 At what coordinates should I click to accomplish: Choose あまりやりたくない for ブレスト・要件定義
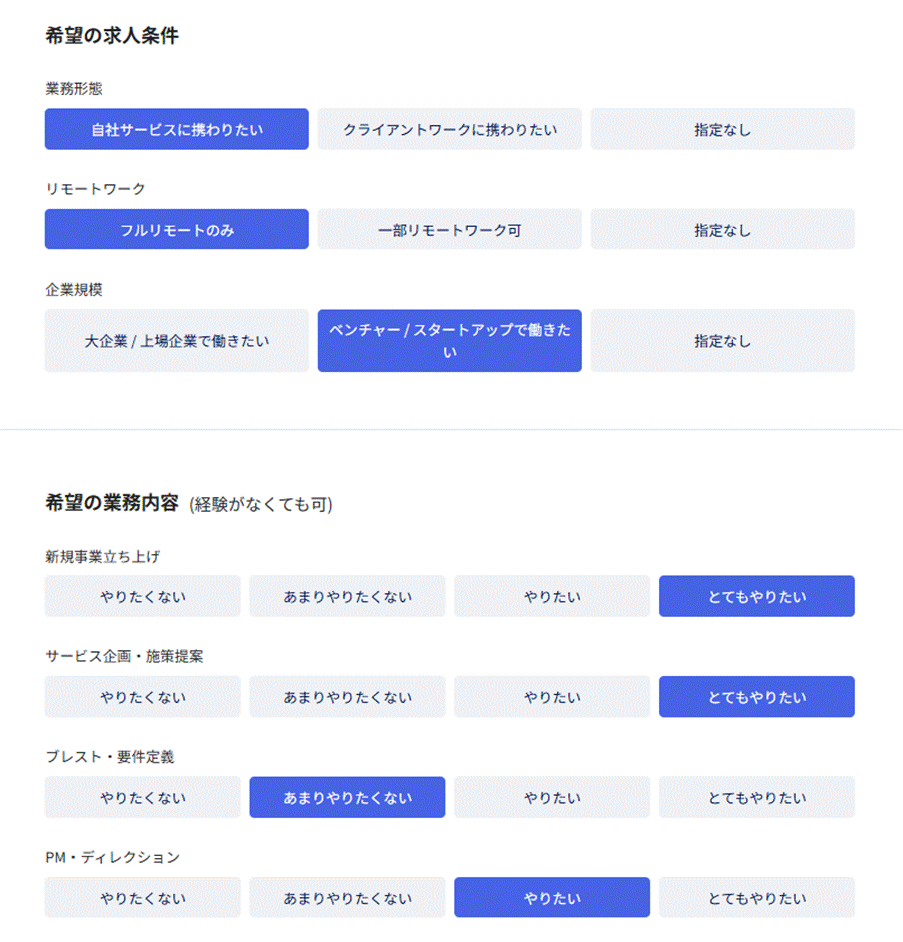tap(347, 797)
